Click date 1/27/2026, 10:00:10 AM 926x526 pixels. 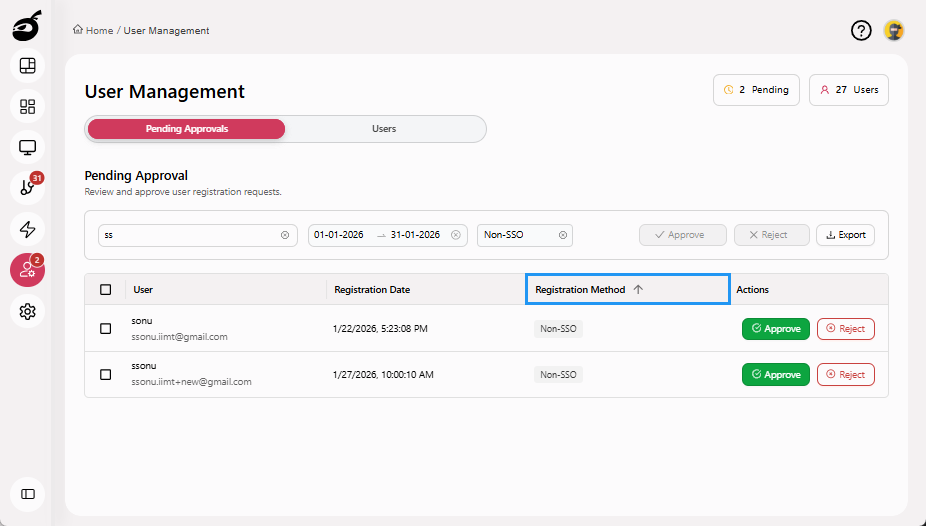point(383,374)
